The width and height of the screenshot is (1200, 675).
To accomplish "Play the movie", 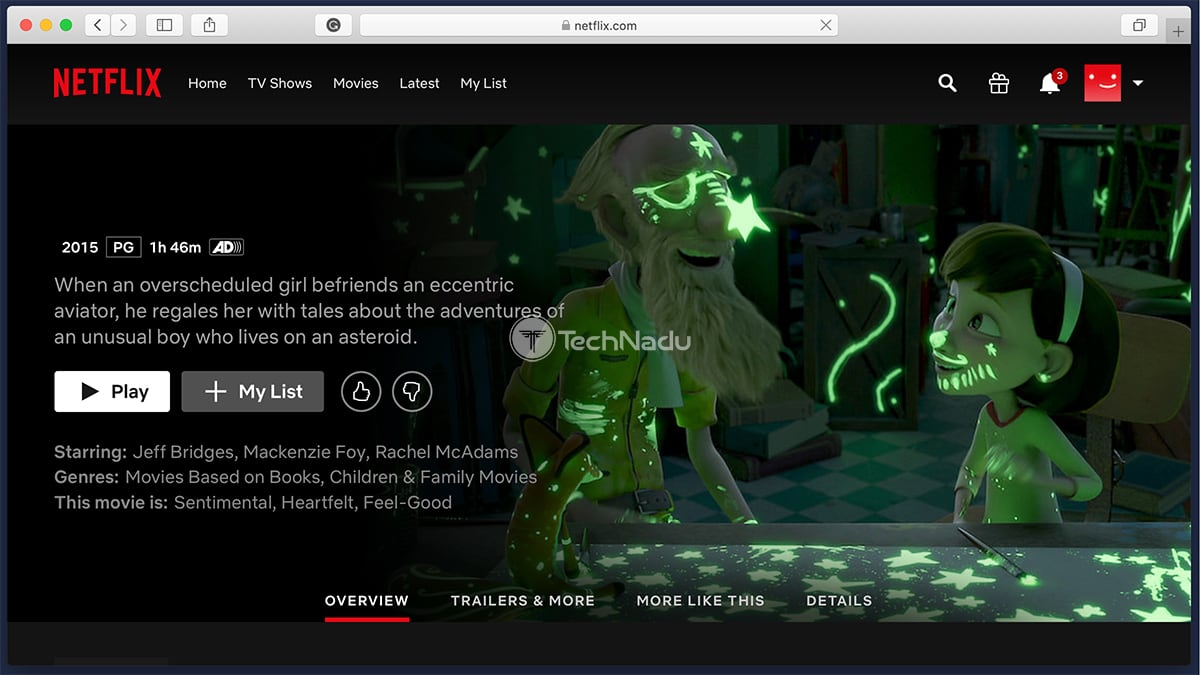I will (x=112, y=392).
